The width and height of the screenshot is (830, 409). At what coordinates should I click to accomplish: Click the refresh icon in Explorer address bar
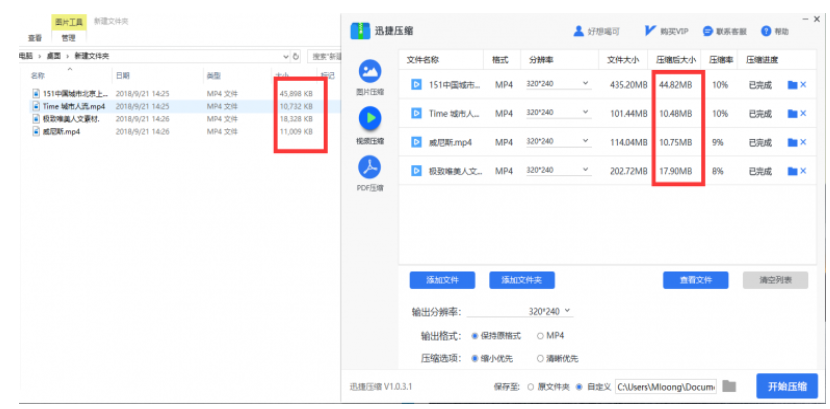tap(296, 56)
